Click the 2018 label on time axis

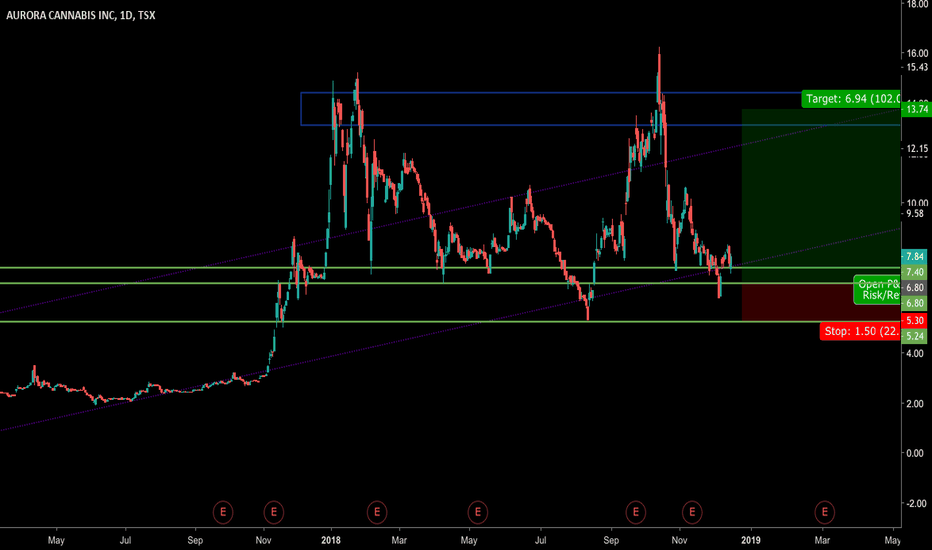point(330,540)
